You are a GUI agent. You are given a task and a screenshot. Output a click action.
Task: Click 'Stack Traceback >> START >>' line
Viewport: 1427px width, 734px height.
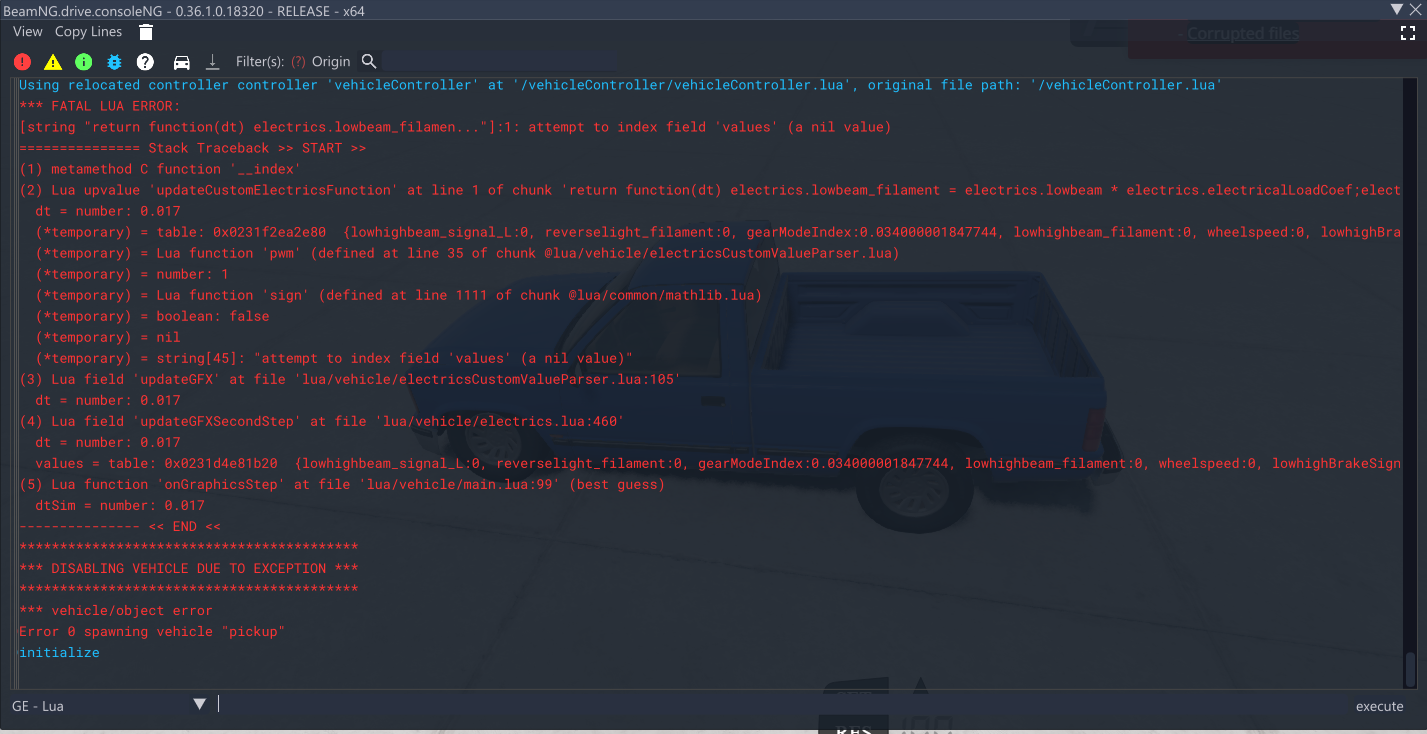[x=193, y=148]
